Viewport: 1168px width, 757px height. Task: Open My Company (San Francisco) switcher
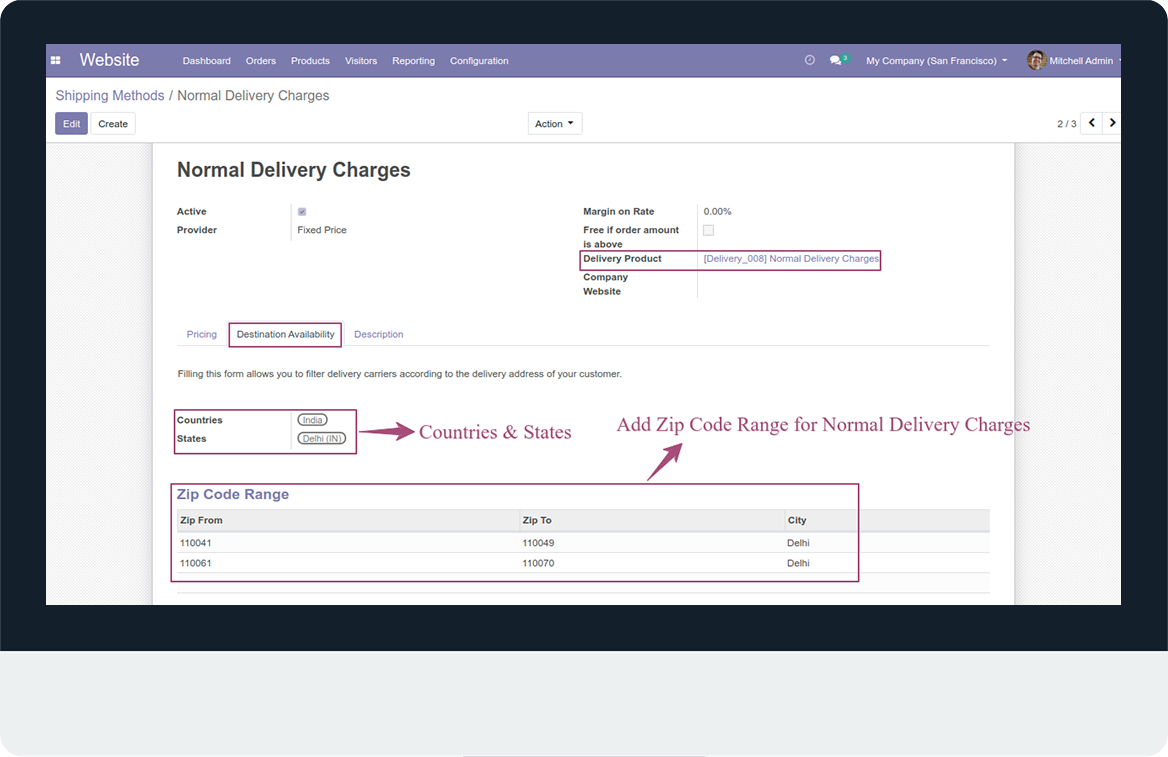[936, 60]
